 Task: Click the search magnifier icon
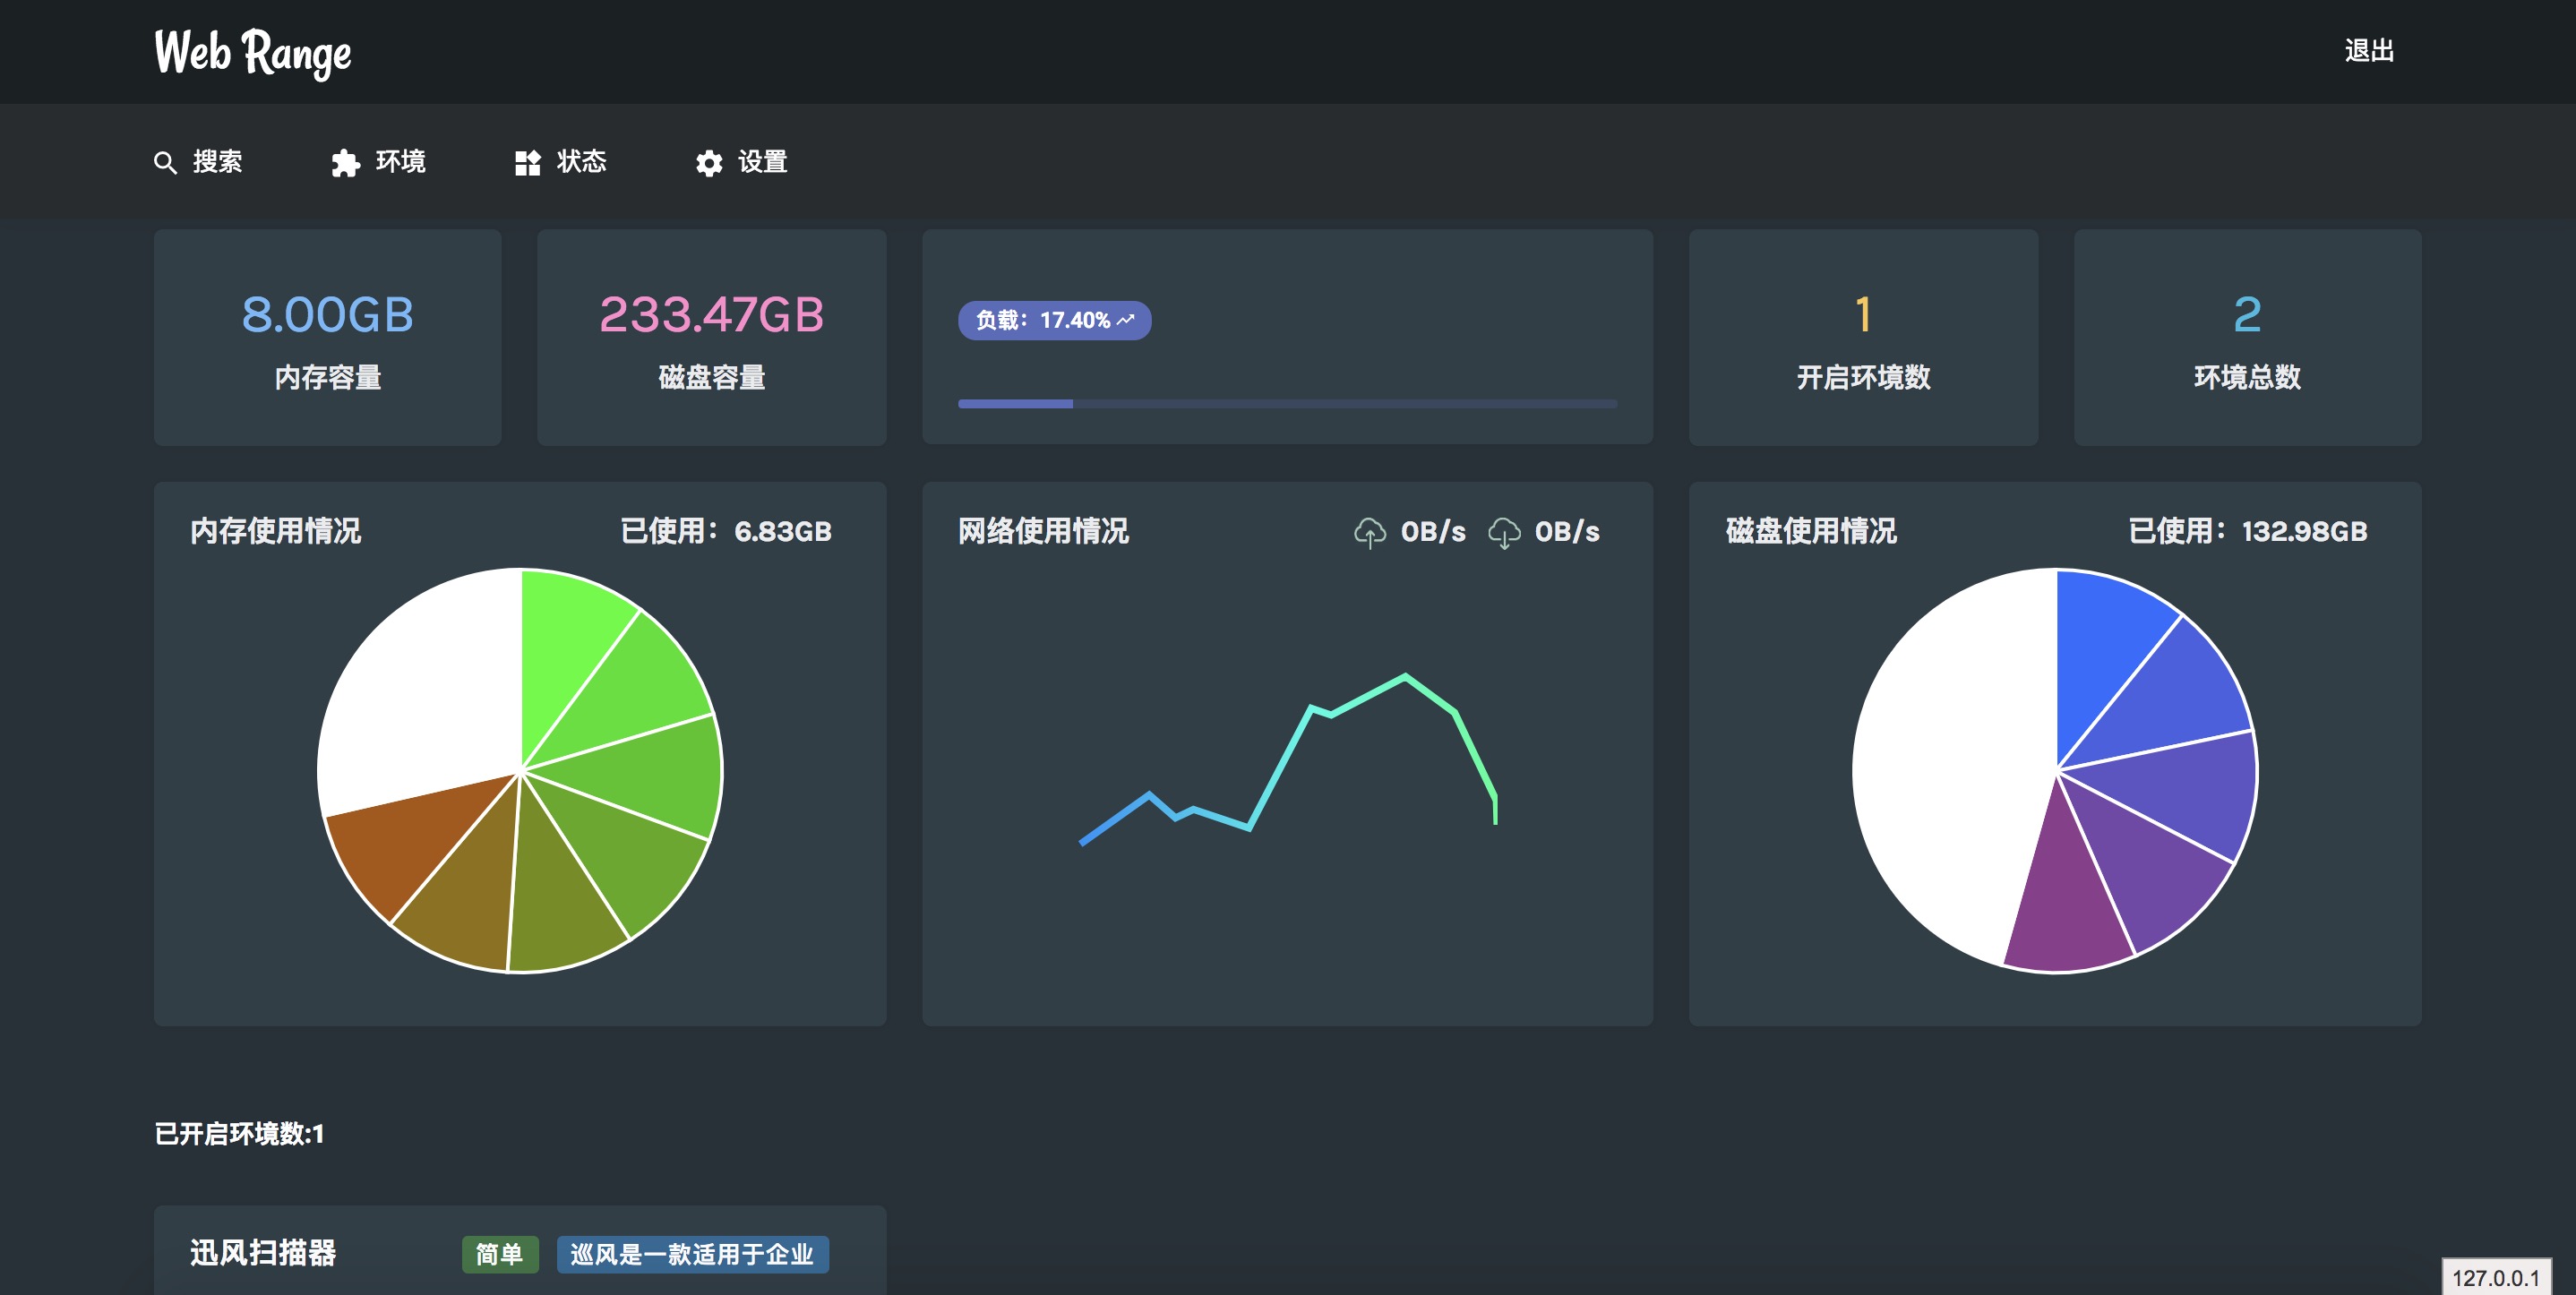pos(165,163)
